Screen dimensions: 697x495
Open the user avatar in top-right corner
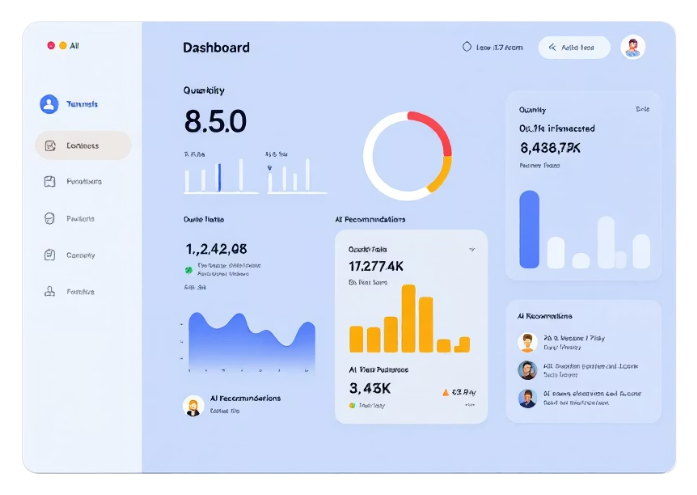(x=632, y=47)
